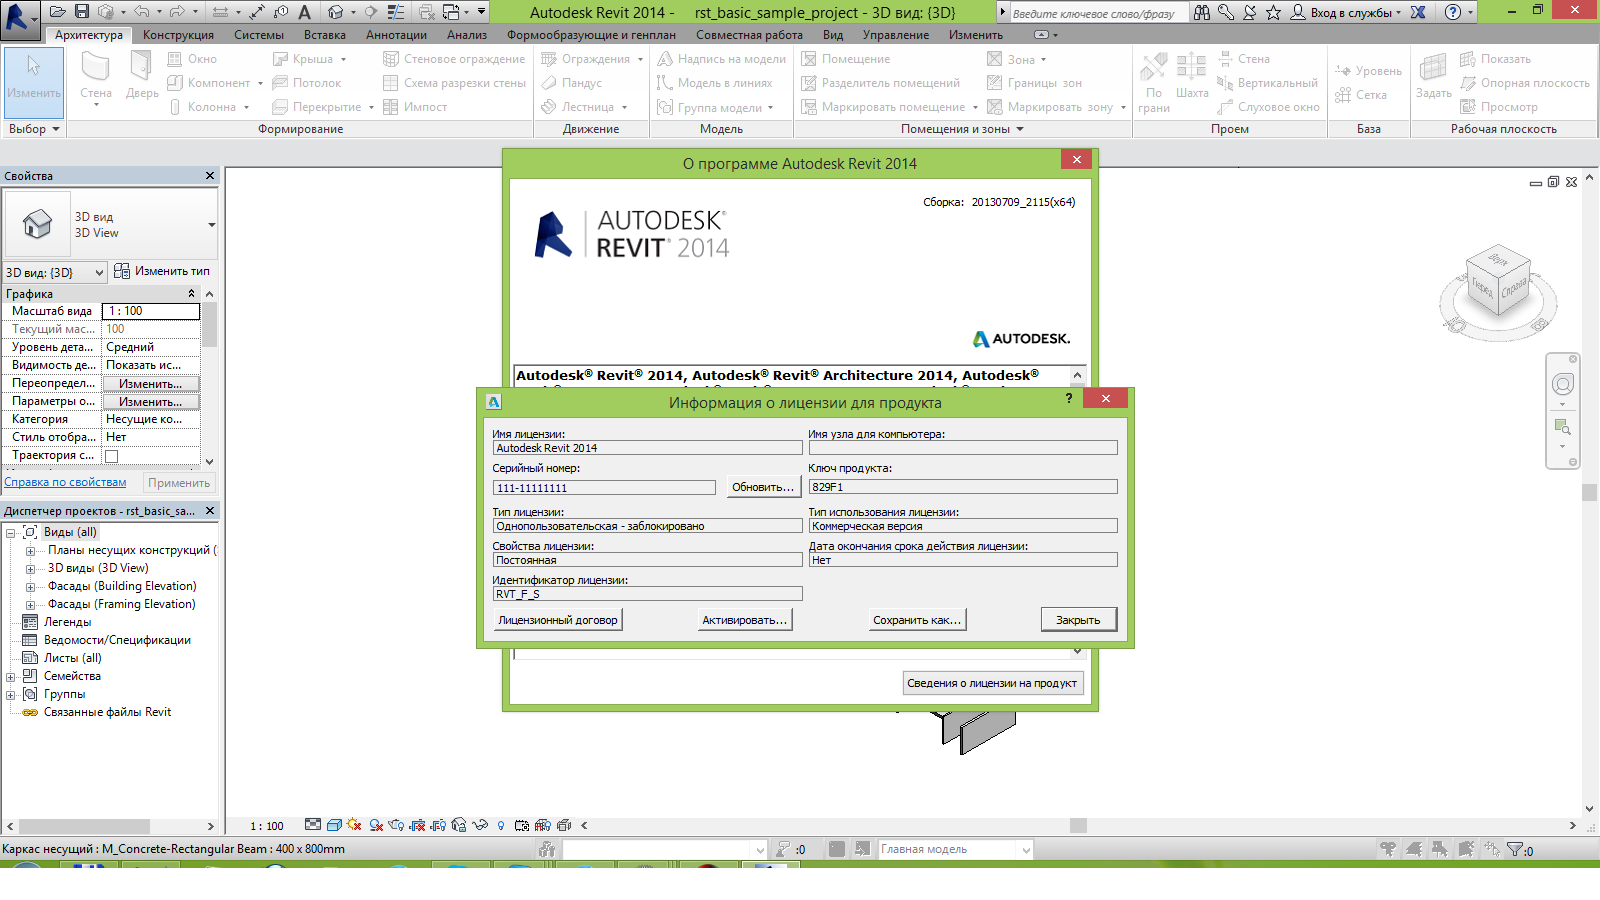Click Сведения о лицензии на продукт button
This screenshot has height=900, width=1600.
pyautogui.click(x=992, y=683)
